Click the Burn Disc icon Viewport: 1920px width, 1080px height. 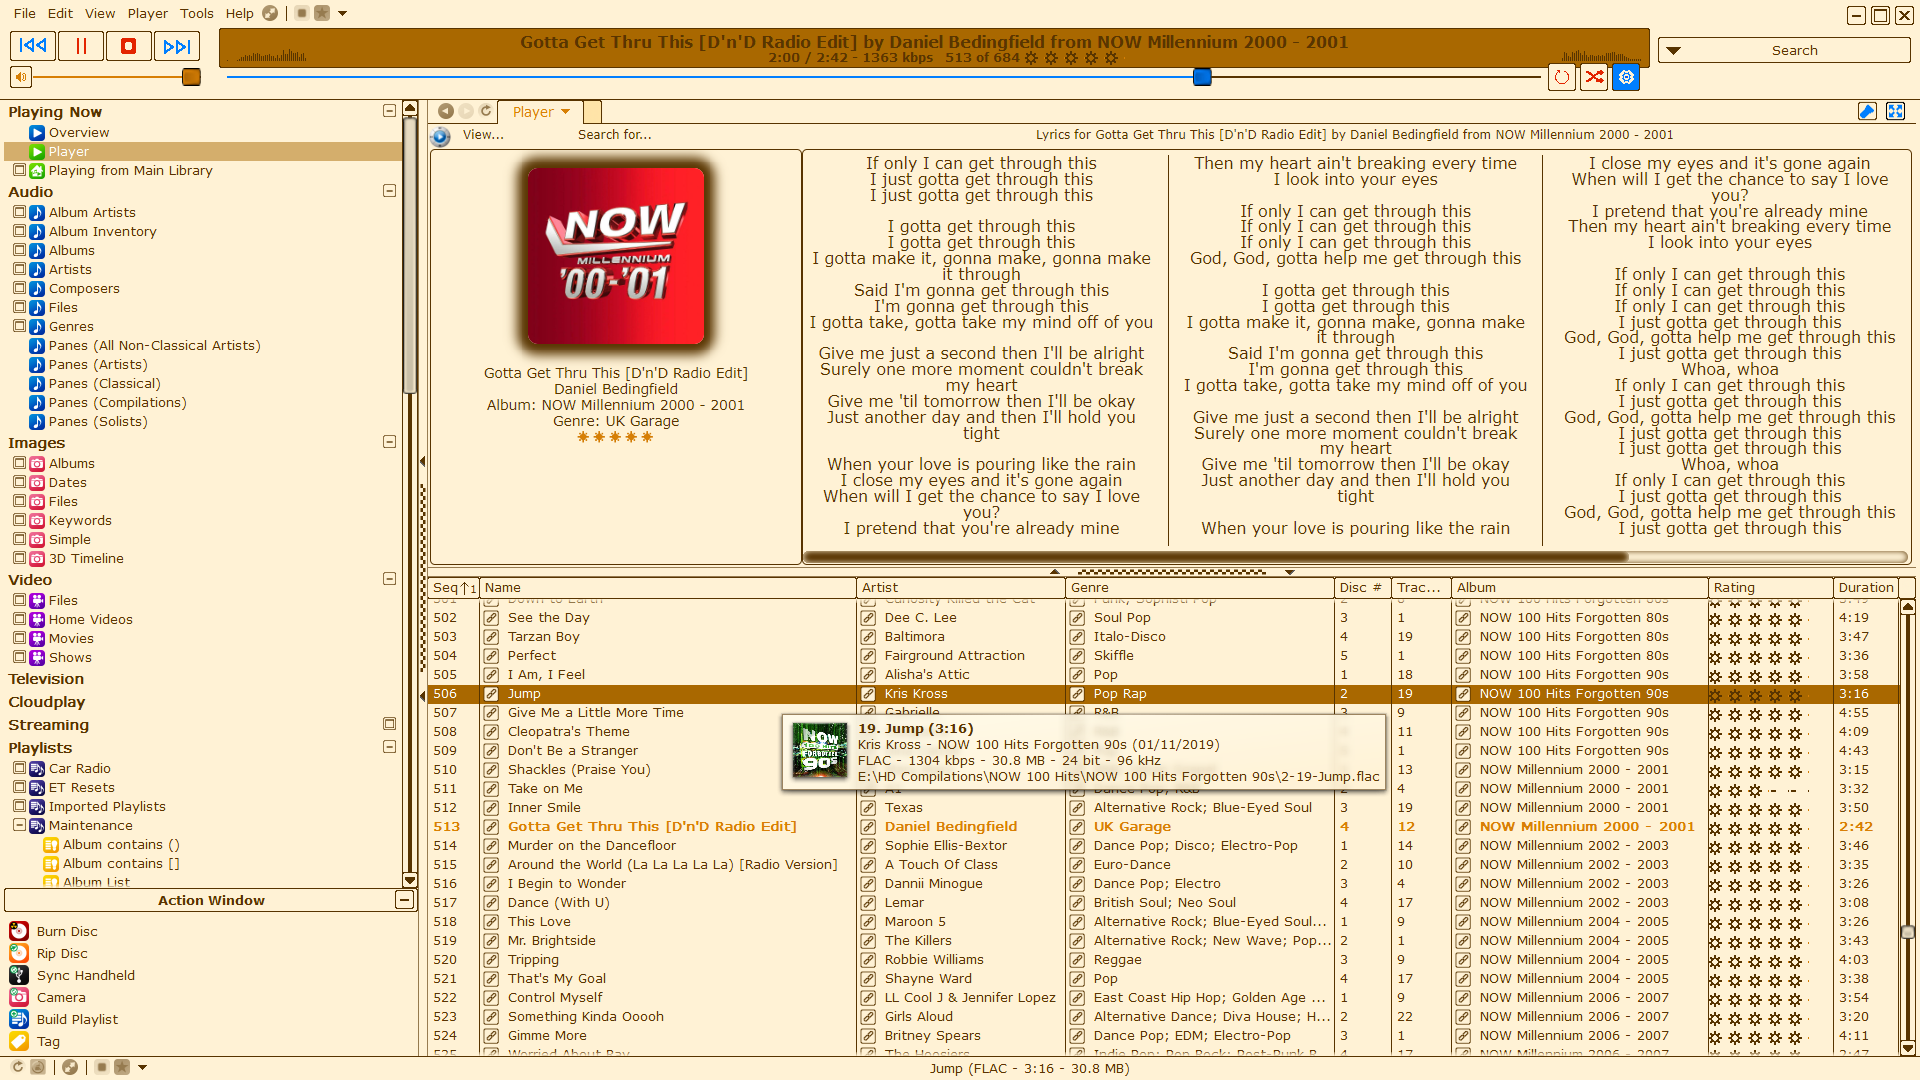pos(19,931)
